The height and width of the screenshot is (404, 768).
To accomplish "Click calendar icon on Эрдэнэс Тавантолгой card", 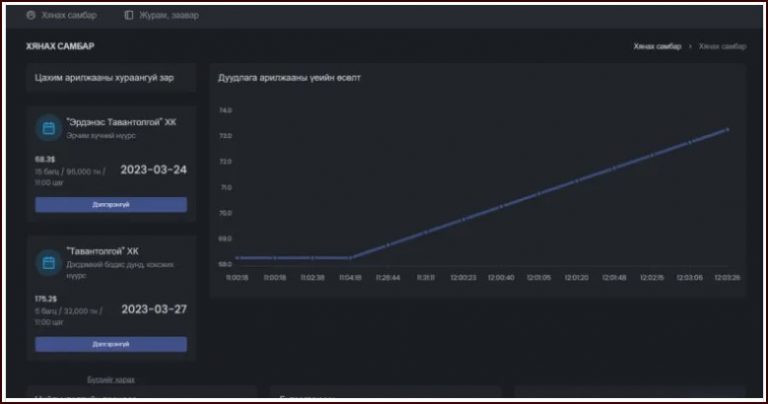I will pyautogui.click(x=47, y=127).
